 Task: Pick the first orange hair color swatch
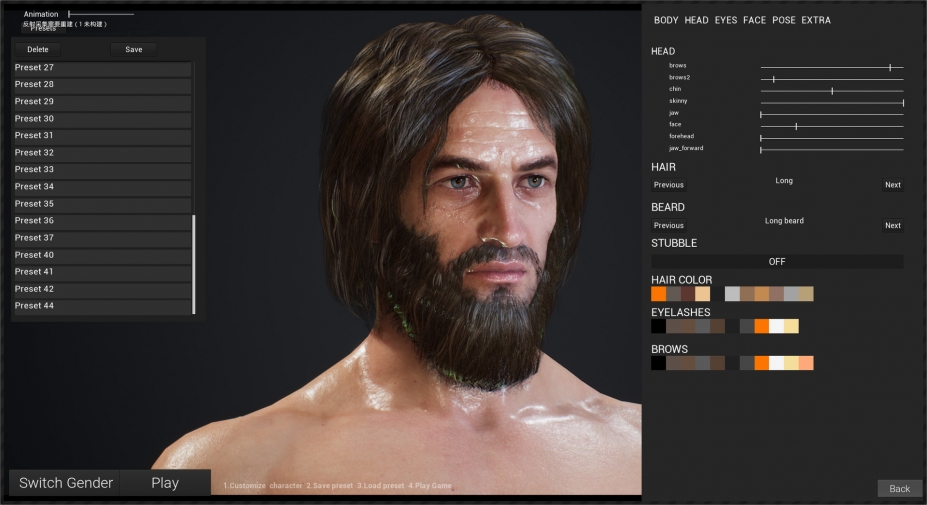[658, 294]
